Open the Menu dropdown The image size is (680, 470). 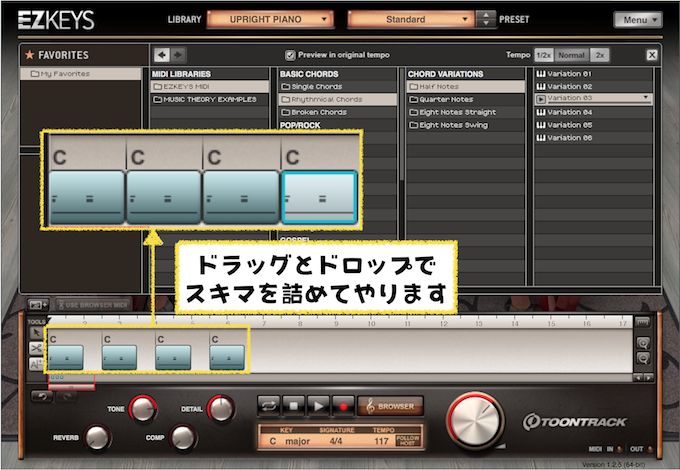tap(638, 20)
